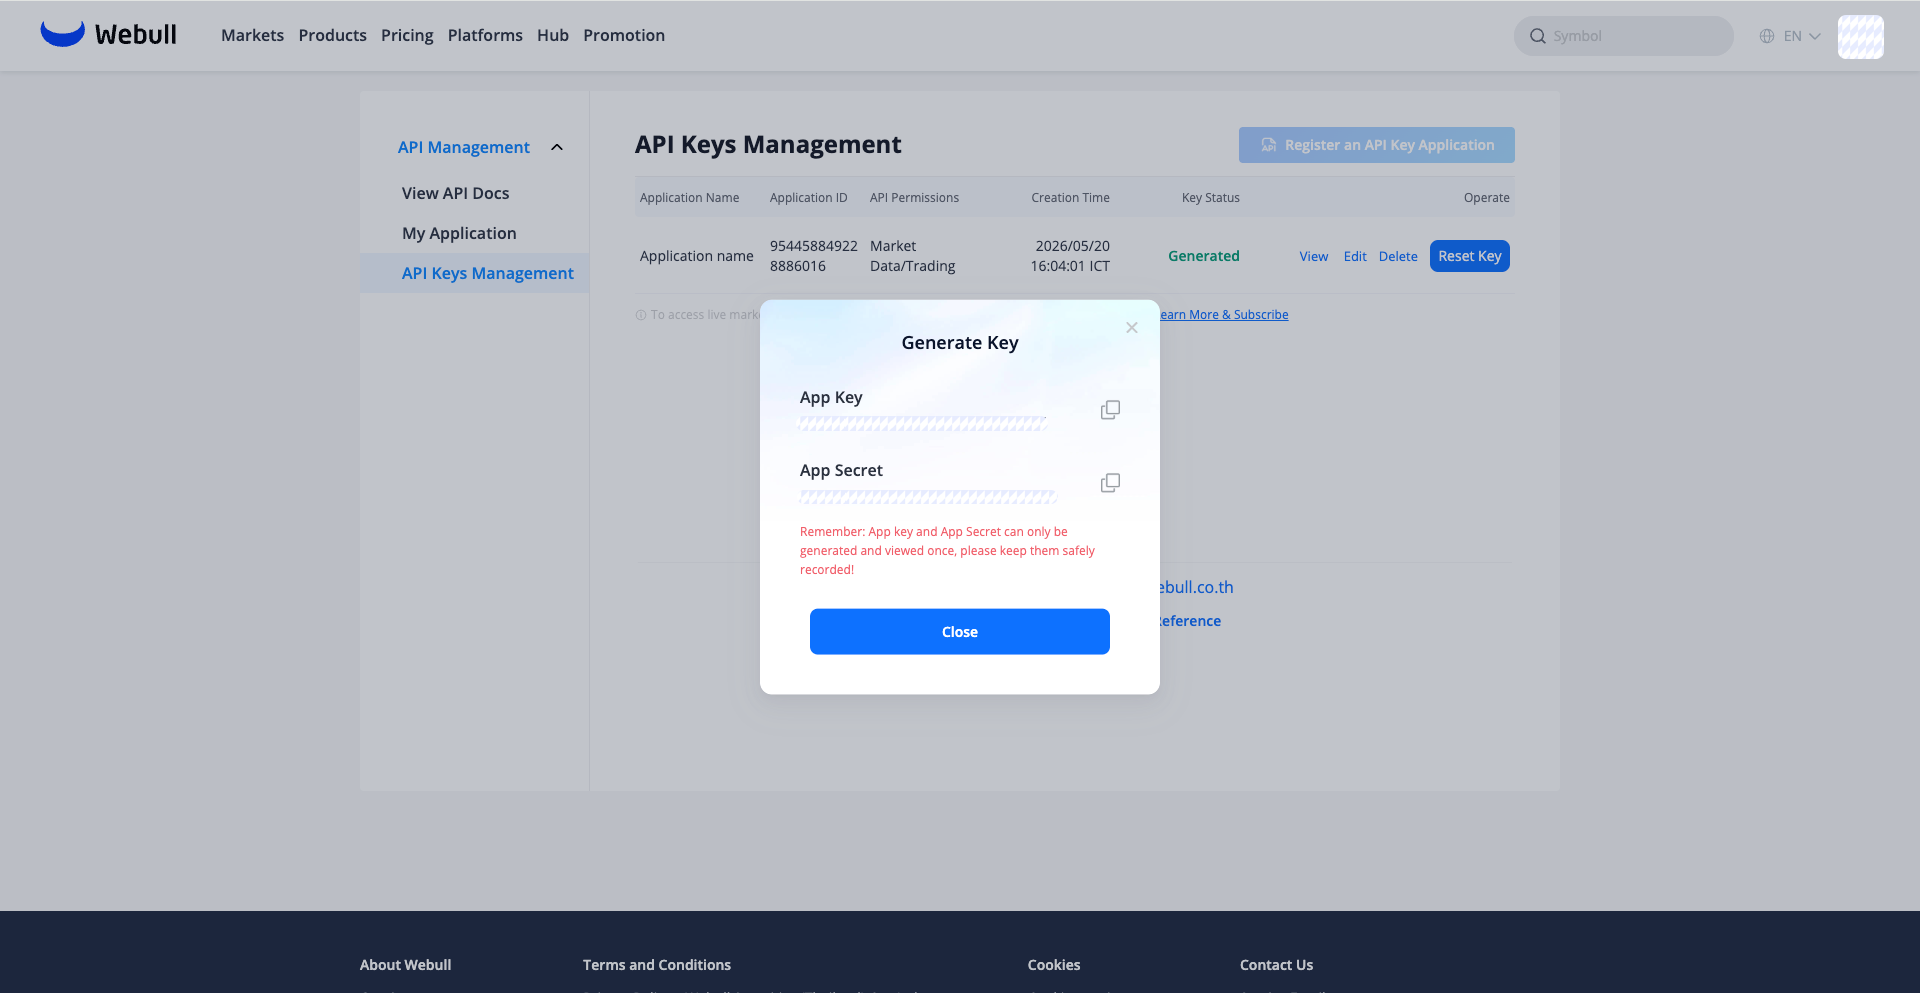The image size is (1920, 993).
Task: Open Terms and Conditions footer link
Action: pyautogui.click(x=657, y=965)
